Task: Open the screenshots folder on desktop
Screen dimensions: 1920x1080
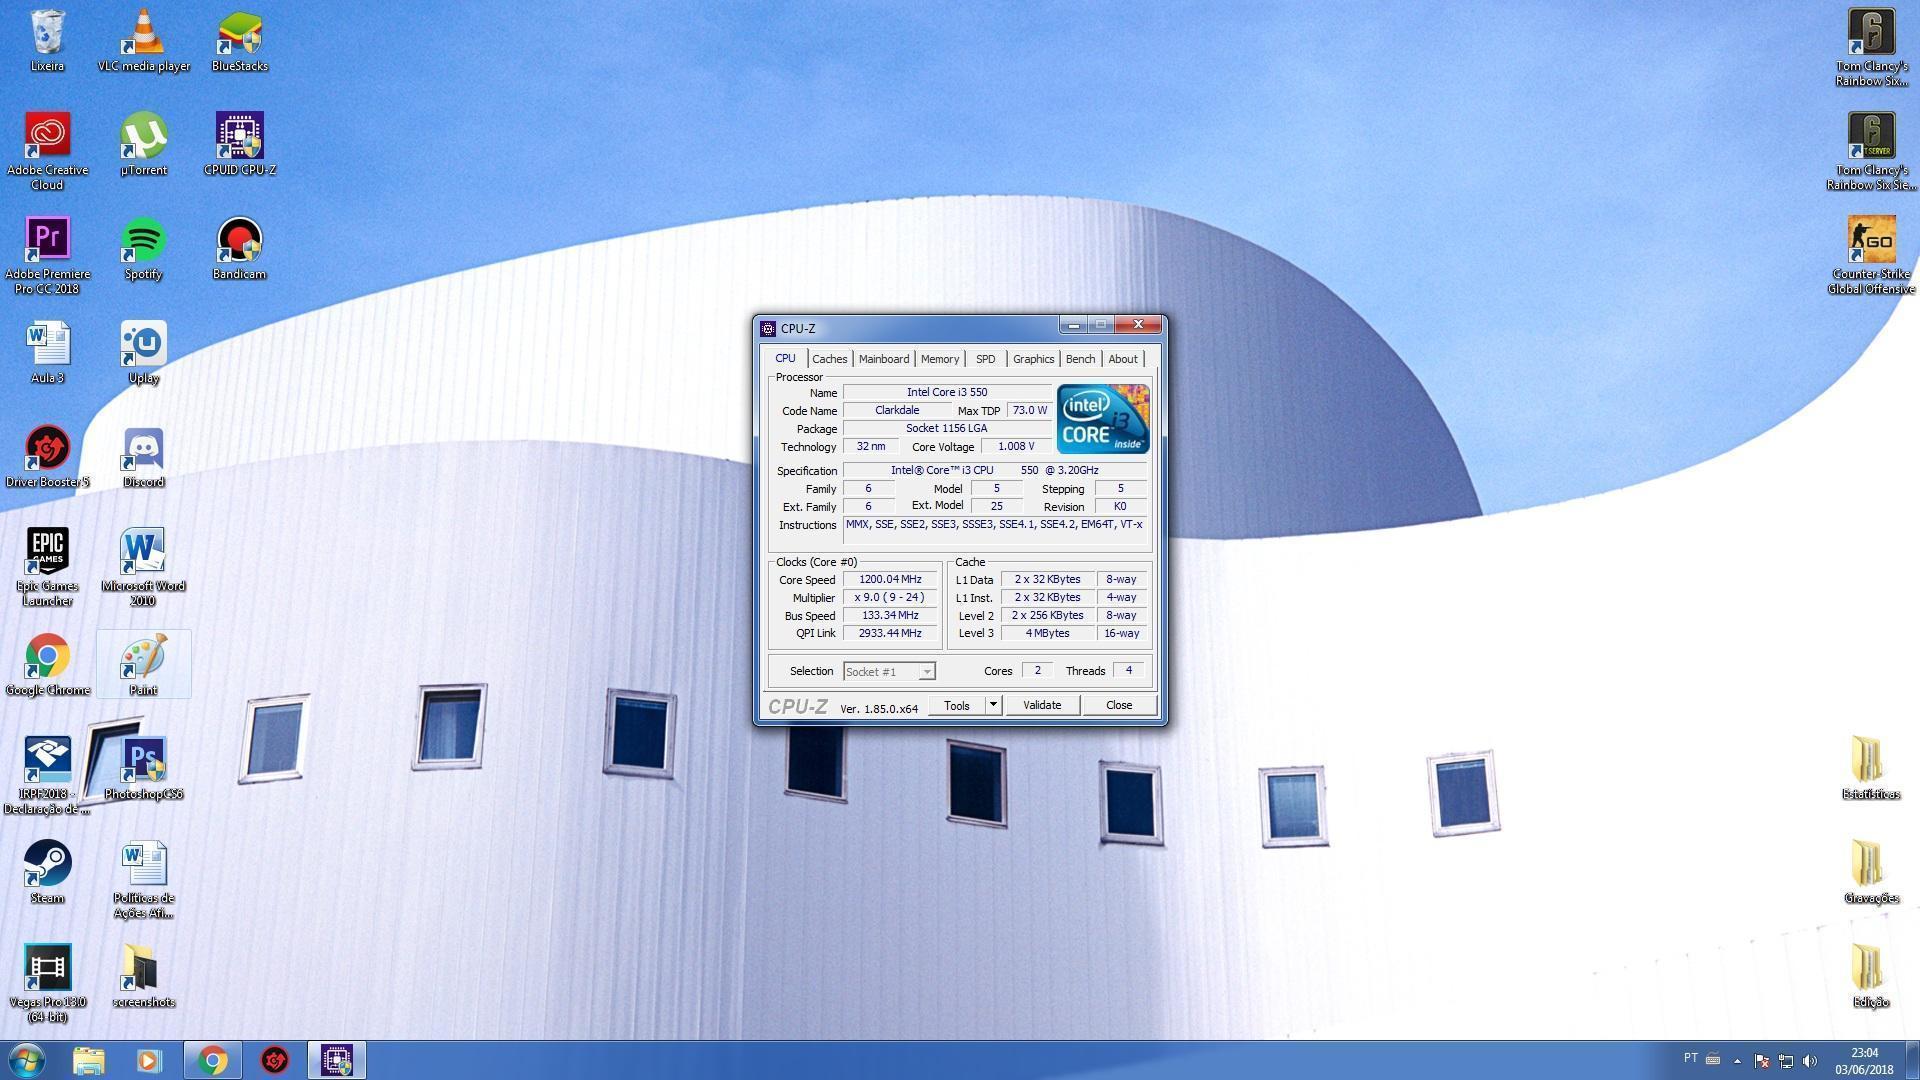Action: [x=143, y=976]
